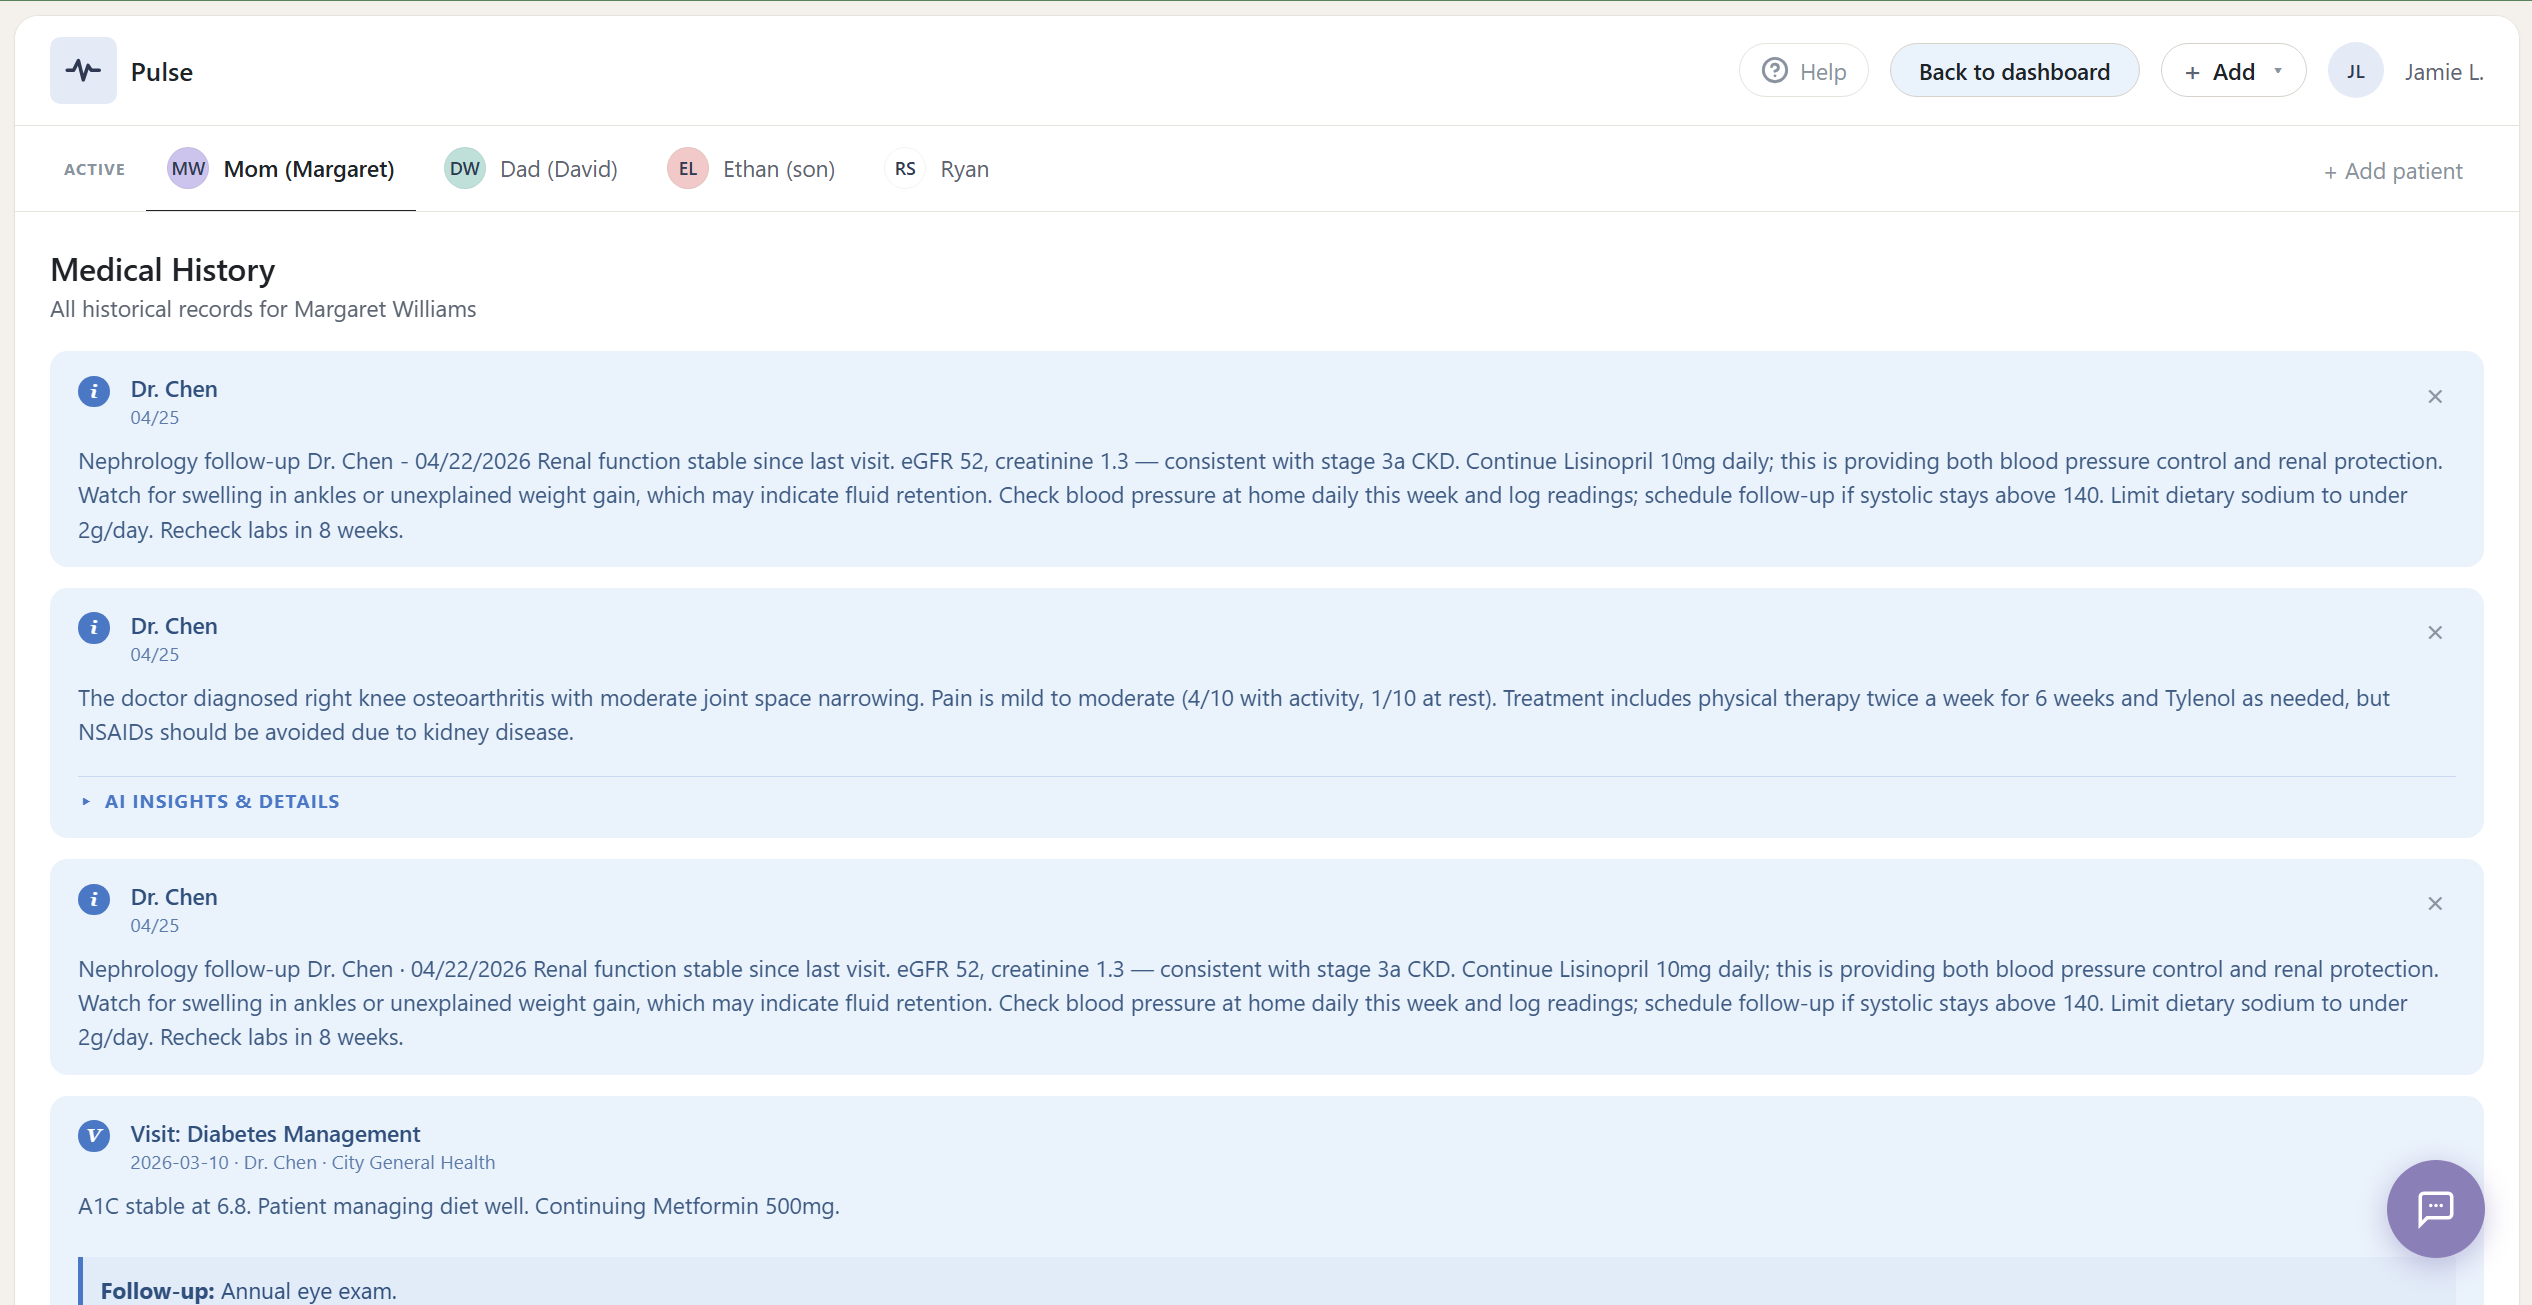This screenshot has width=2532, height=1305.
Task: Dismiss the knee osteoarthritis record
Action: click(2434, 633)
